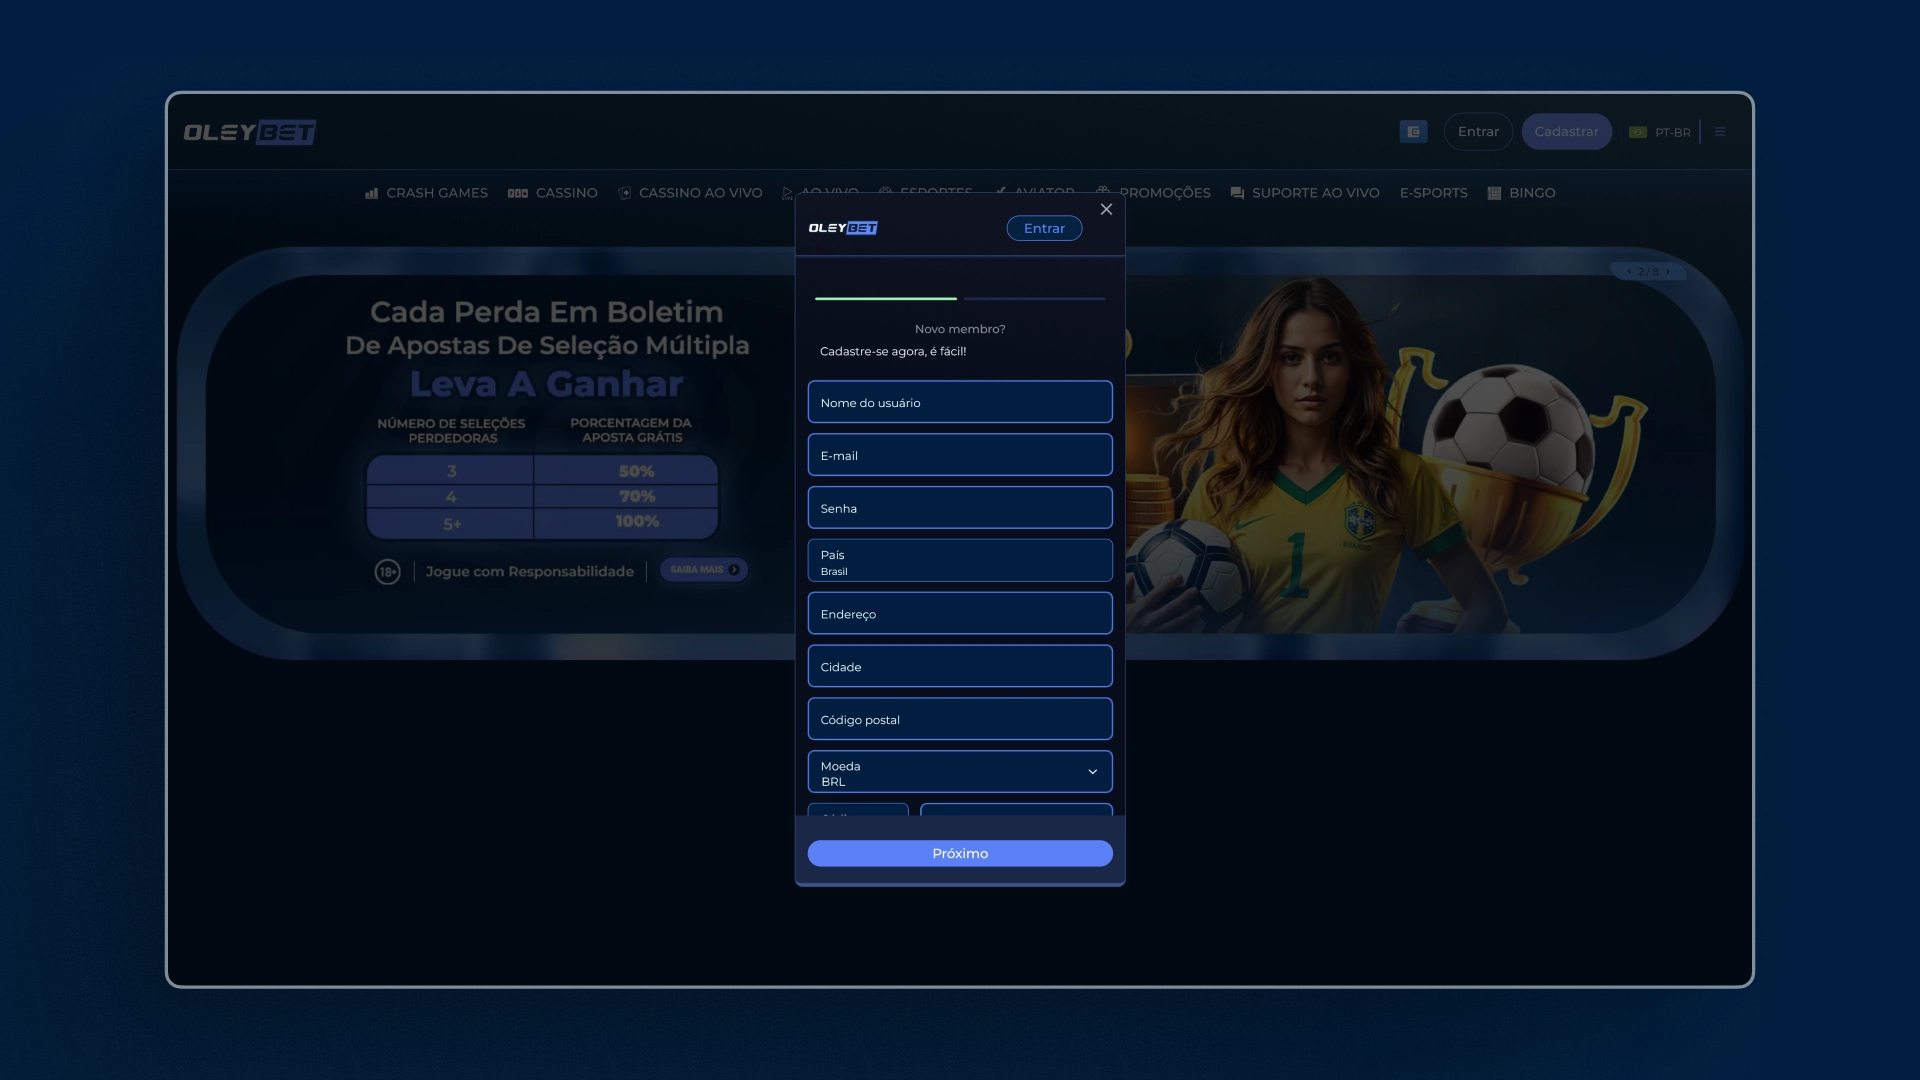Click the OleyBet logo in modal header
The image size is (1920, 1080).
pyautogui.click(x=843, y=228)
